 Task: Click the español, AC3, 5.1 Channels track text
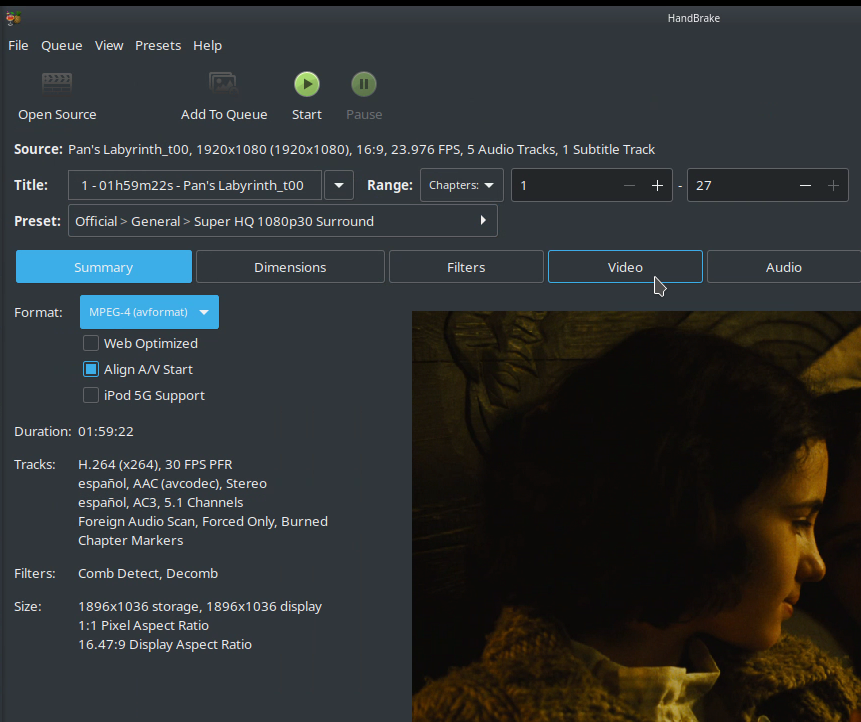click(160, 502)
